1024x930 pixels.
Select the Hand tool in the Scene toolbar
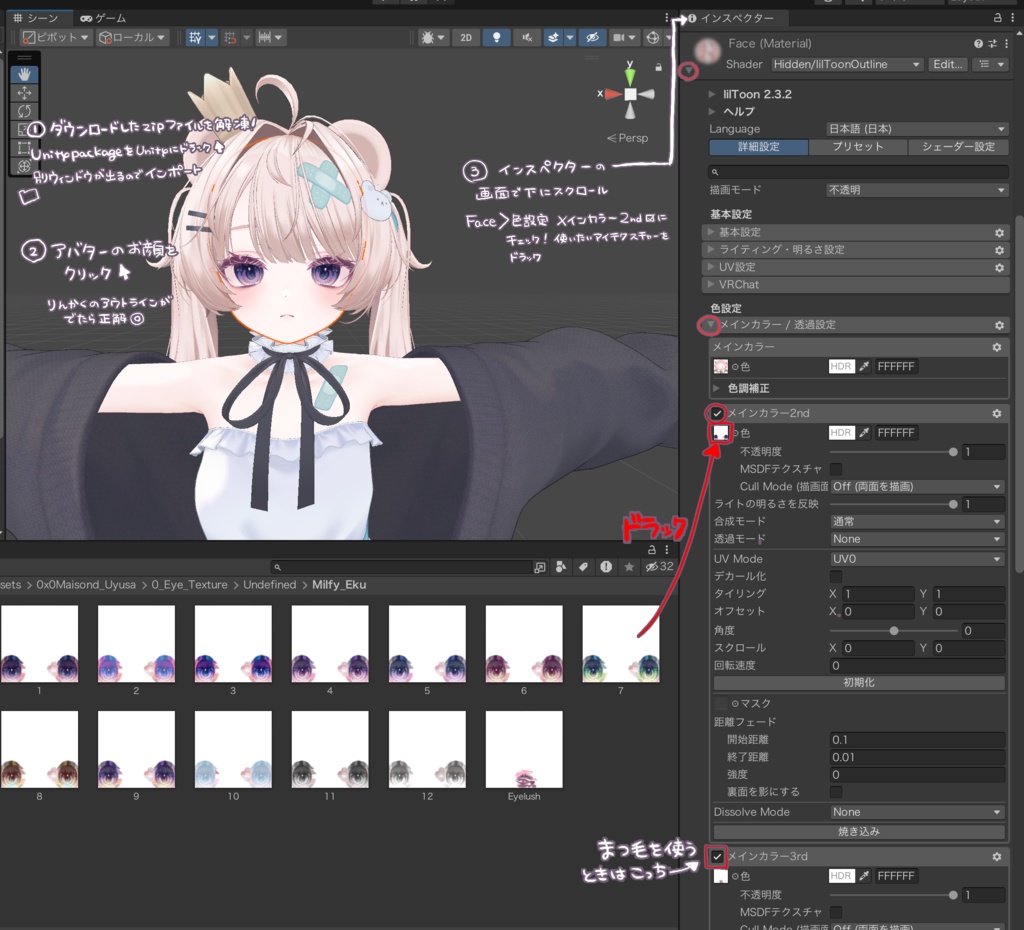(x=24, y=72)
